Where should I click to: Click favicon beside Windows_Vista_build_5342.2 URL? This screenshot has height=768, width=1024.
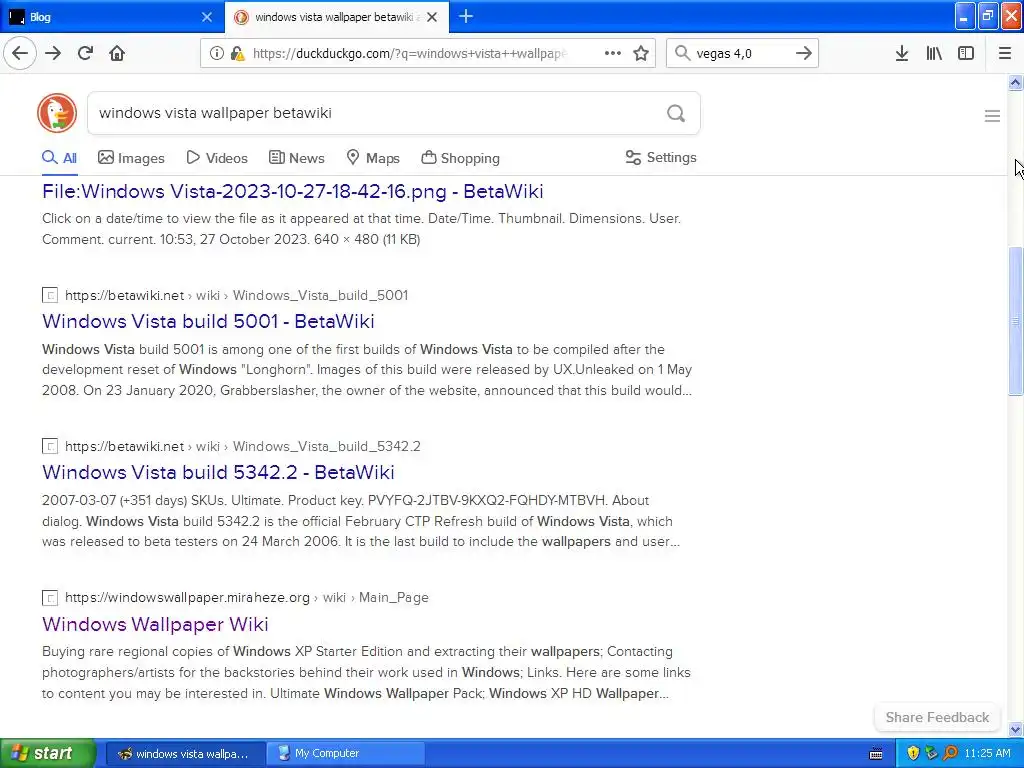click(50, 446)
